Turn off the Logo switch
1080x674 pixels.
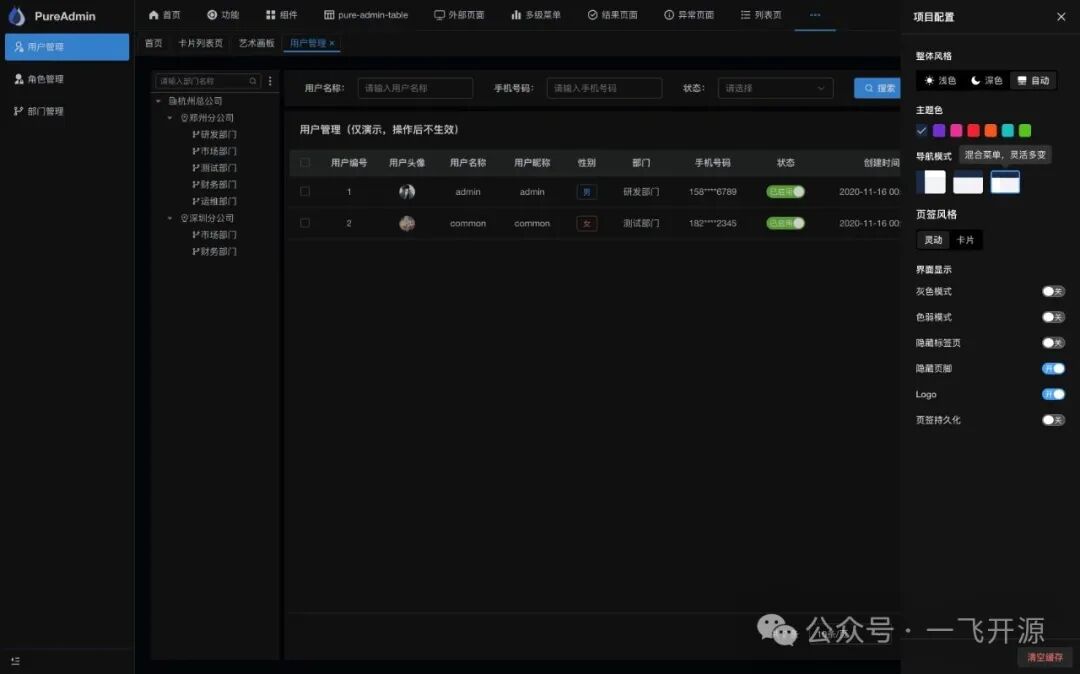point(1053,395)
